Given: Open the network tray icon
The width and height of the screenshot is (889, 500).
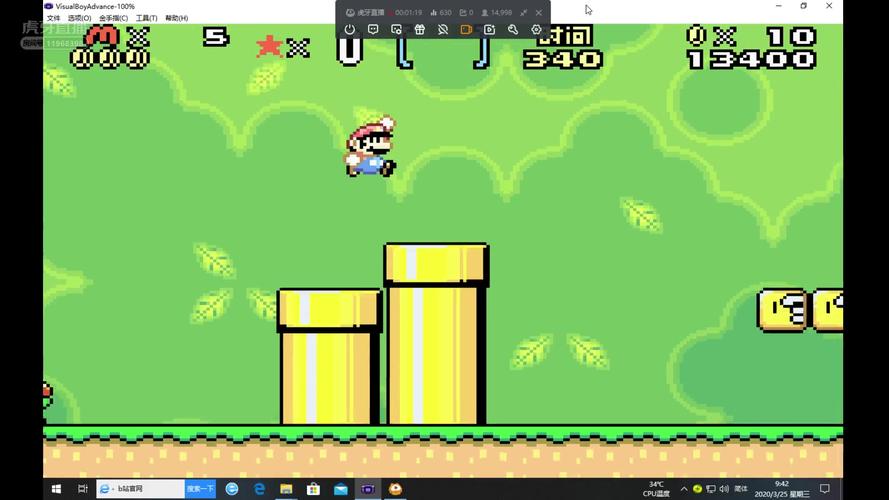Looking at the screenshot, I should [x=711, y=489].
